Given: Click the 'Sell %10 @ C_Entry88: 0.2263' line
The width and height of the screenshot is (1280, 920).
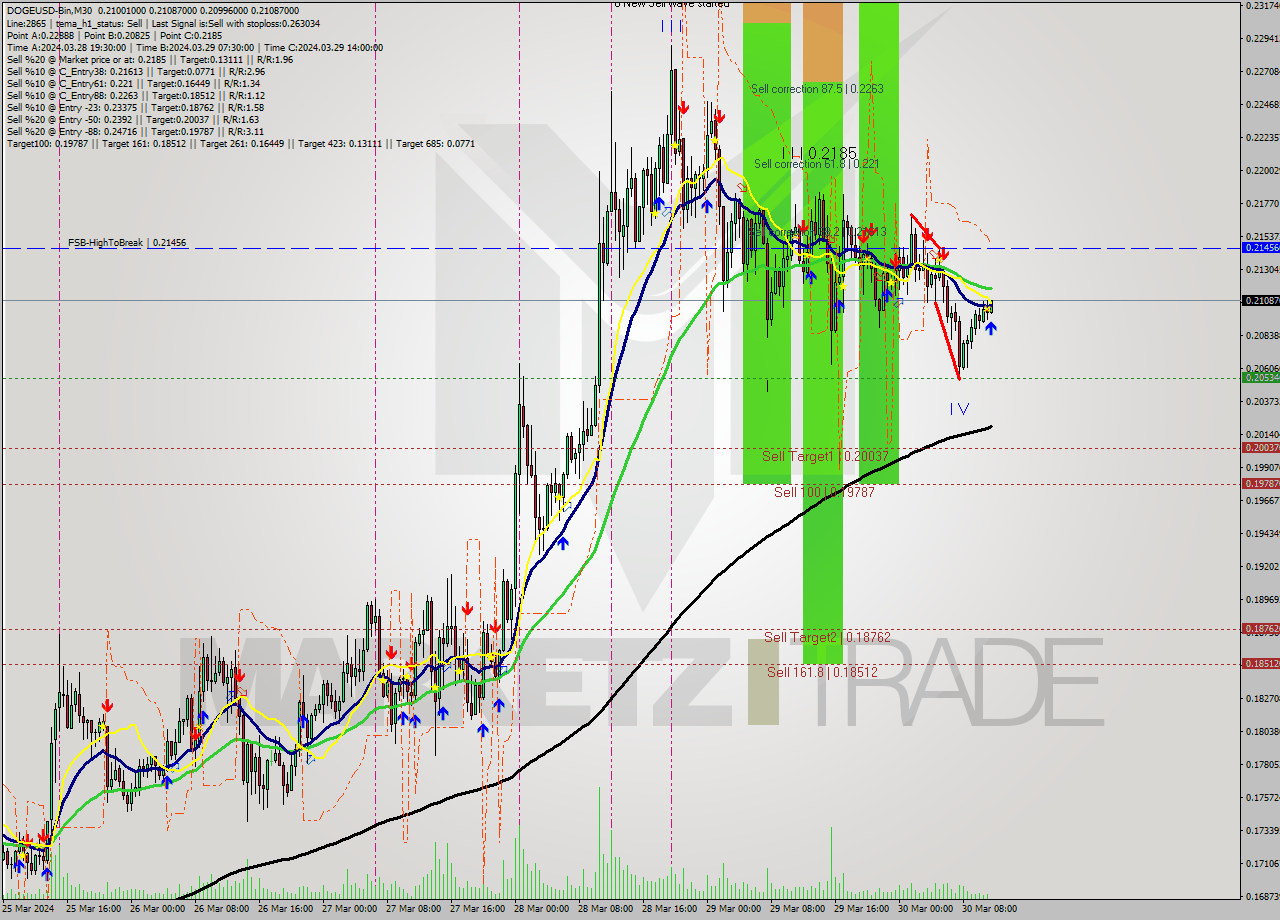Looking at the screenshot, I should pyautogui.click(x=135, y=95).
